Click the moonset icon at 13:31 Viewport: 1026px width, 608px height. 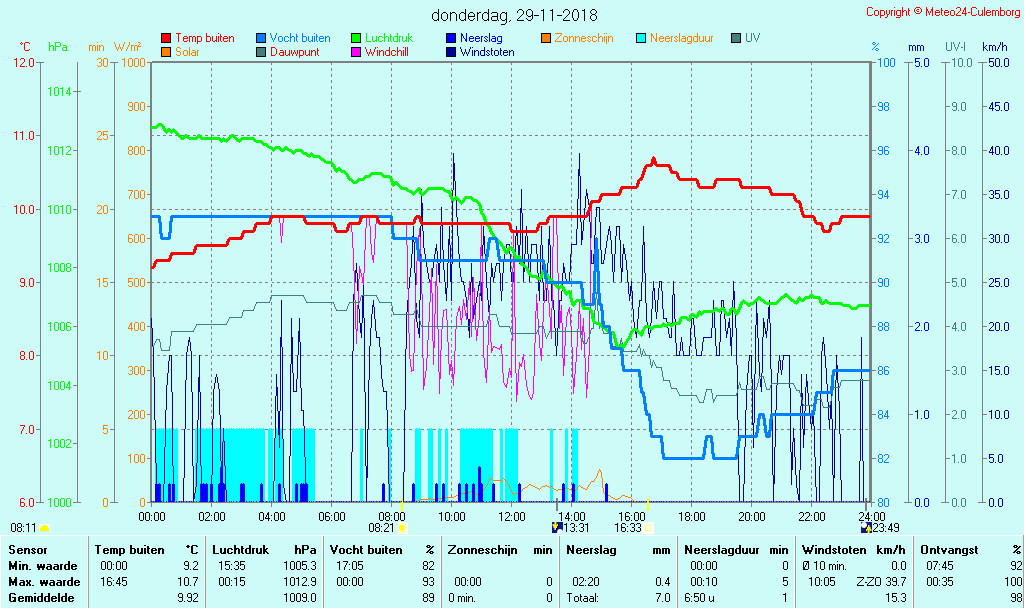click(557, 528)
